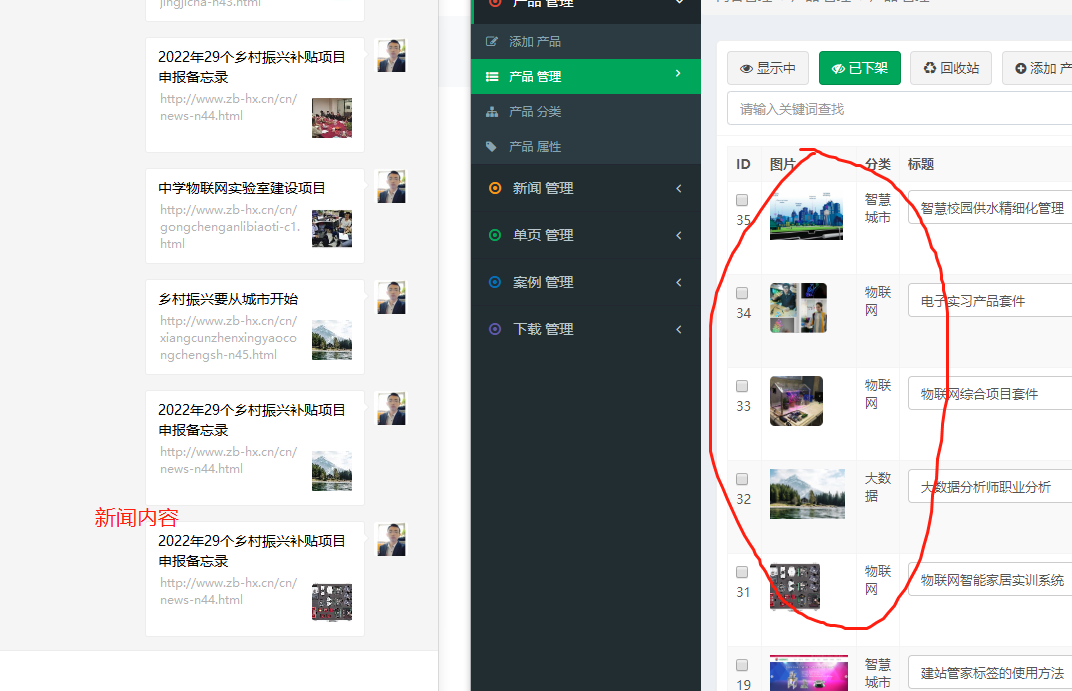Open 产品 属性 menu entry

coord(586,146)
